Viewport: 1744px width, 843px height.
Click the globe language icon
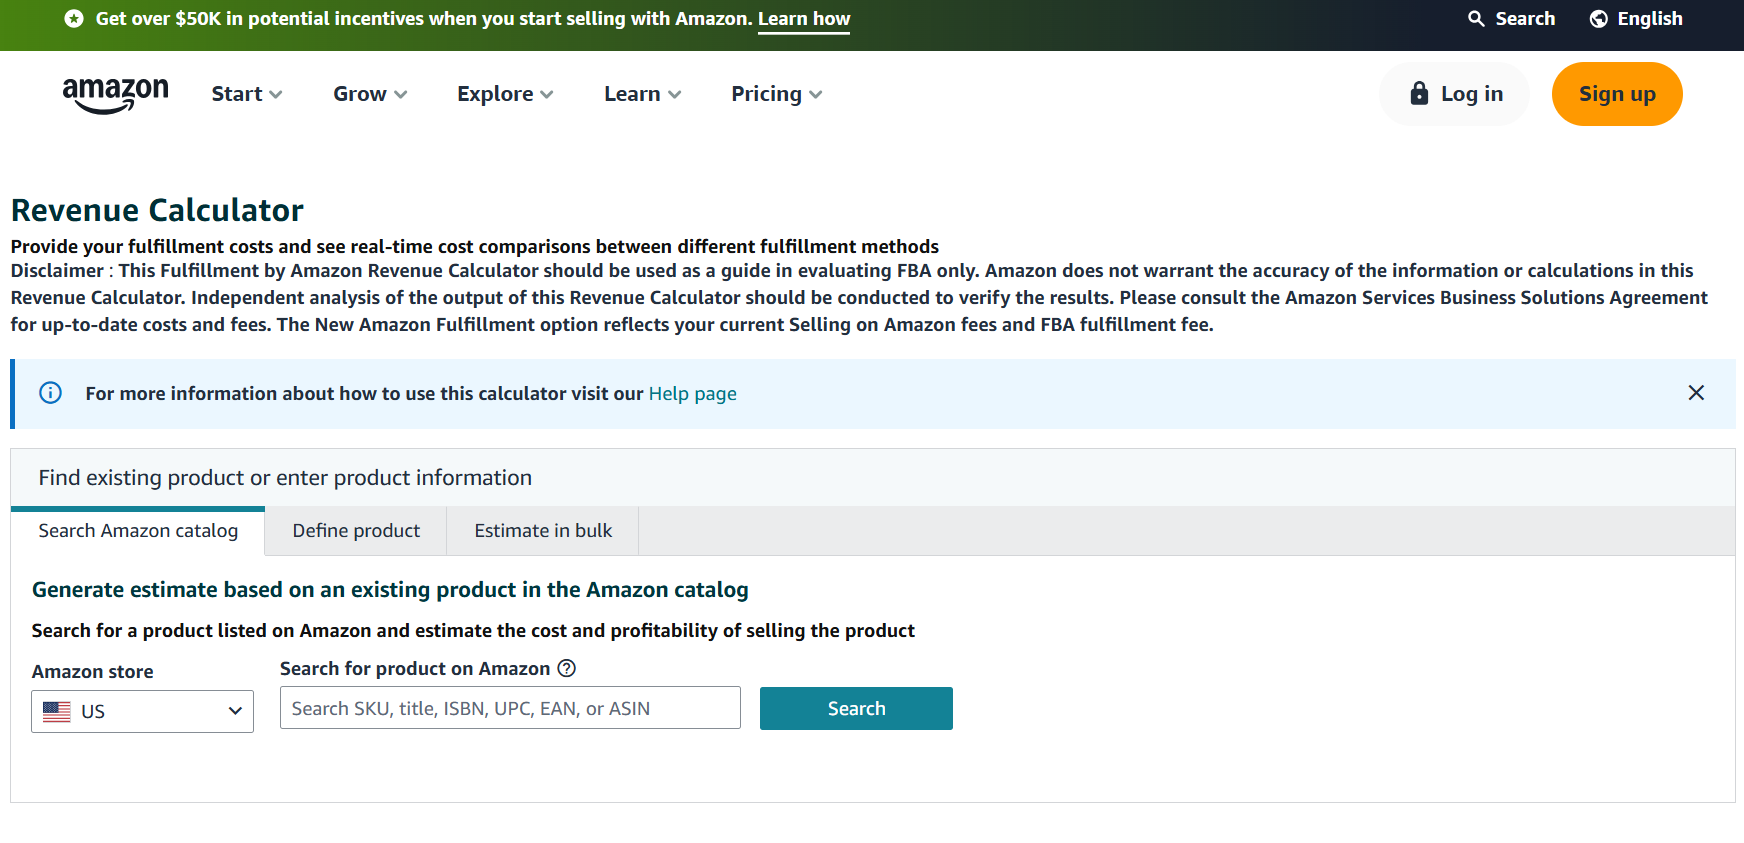point(1599,19)
